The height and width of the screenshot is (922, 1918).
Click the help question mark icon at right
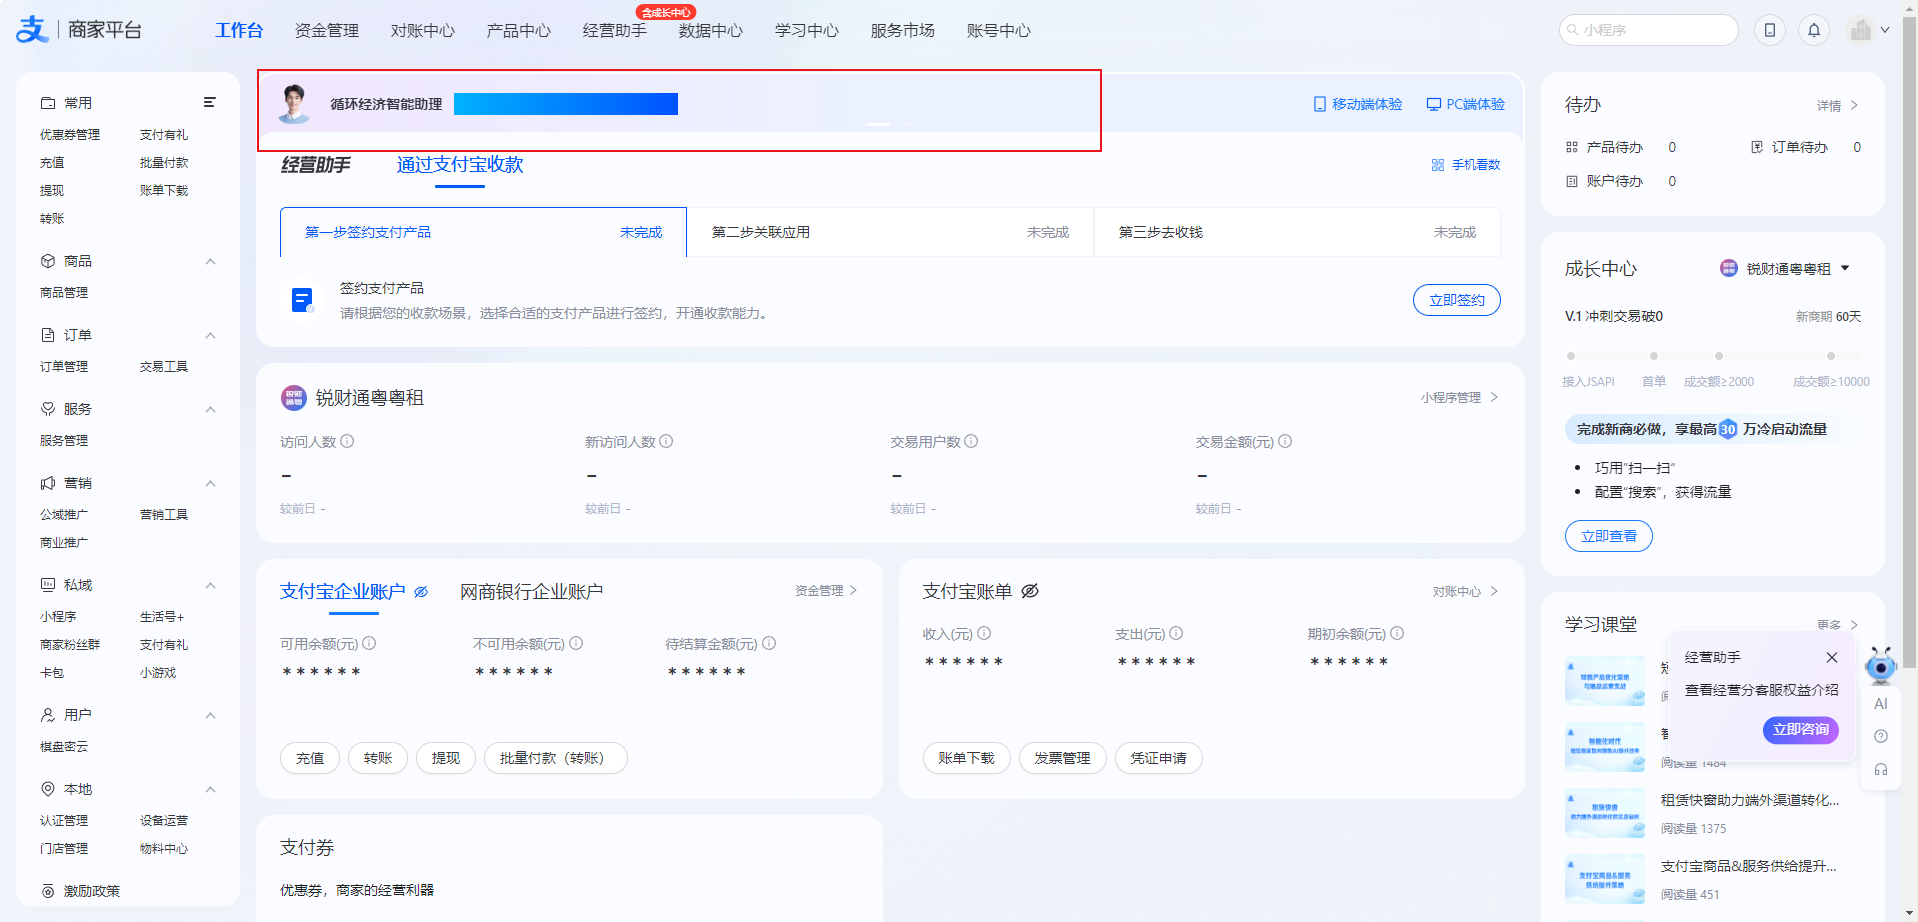click(x=1881, y=736)
